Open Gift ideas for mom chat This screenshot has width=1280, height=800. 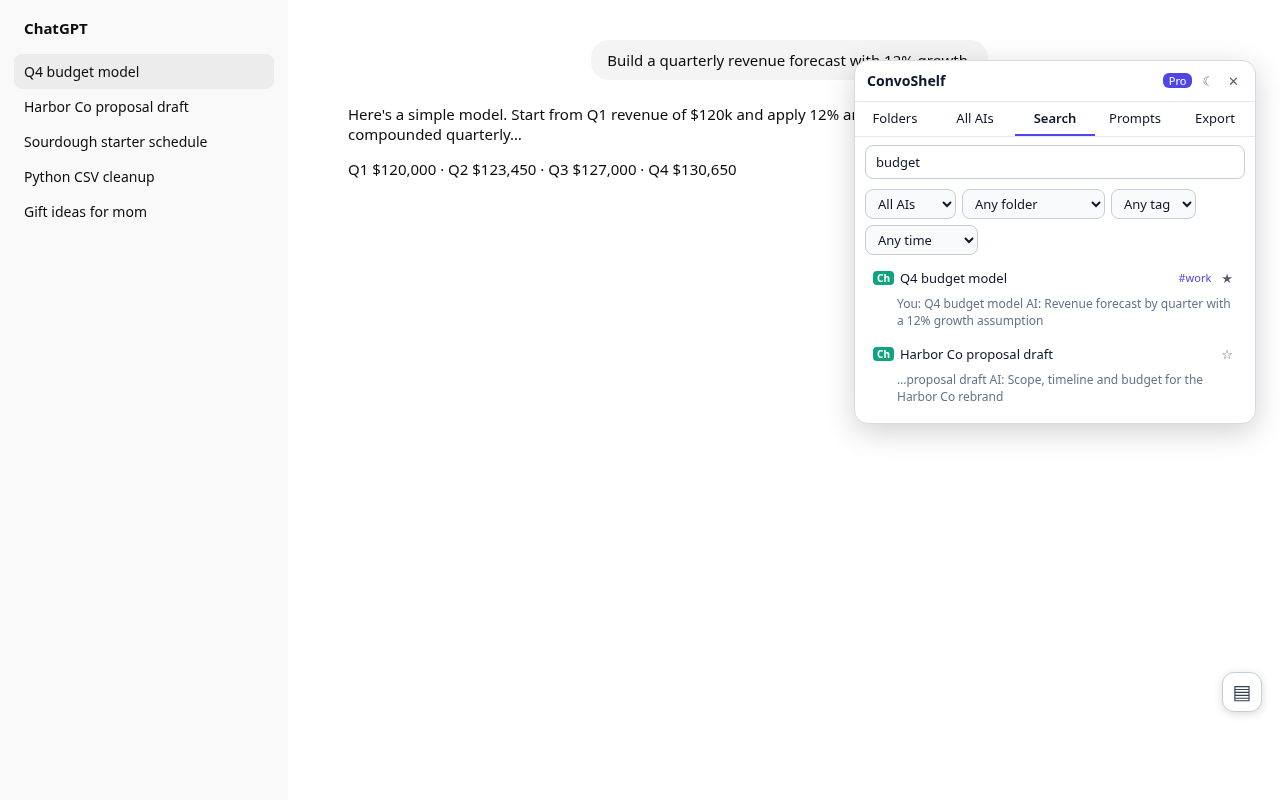(x=144, y=212)
